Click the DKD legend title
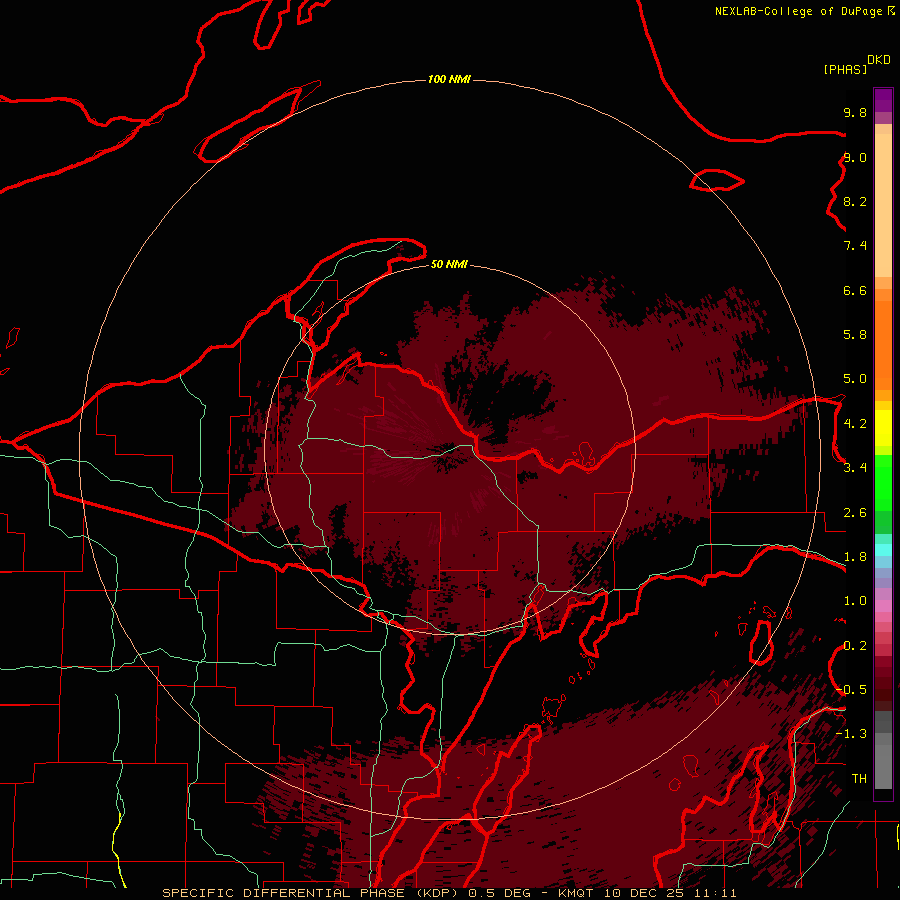Image resolution: width=900 pixels, height=900 pixels. (879, 60)
